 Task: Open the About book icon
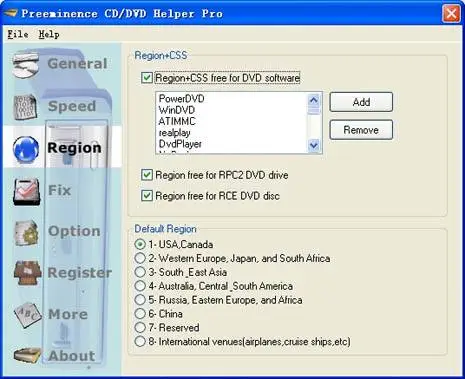[x=27, y=355]
